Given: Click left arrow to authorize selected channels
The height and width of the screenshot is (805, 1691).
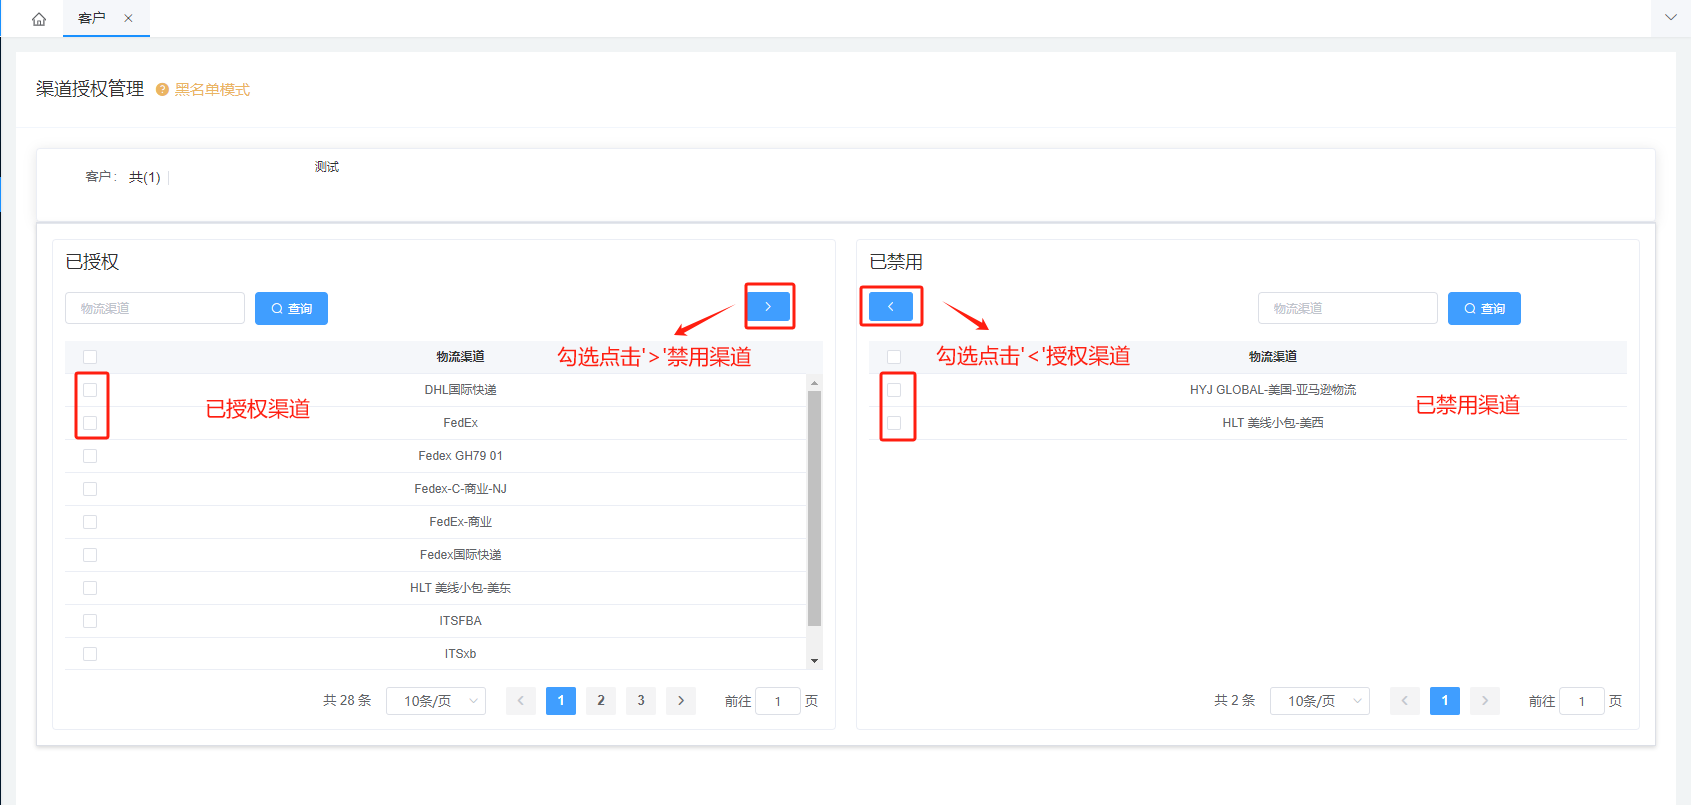Looking at the screenshot, I should (x=890, y=307).
